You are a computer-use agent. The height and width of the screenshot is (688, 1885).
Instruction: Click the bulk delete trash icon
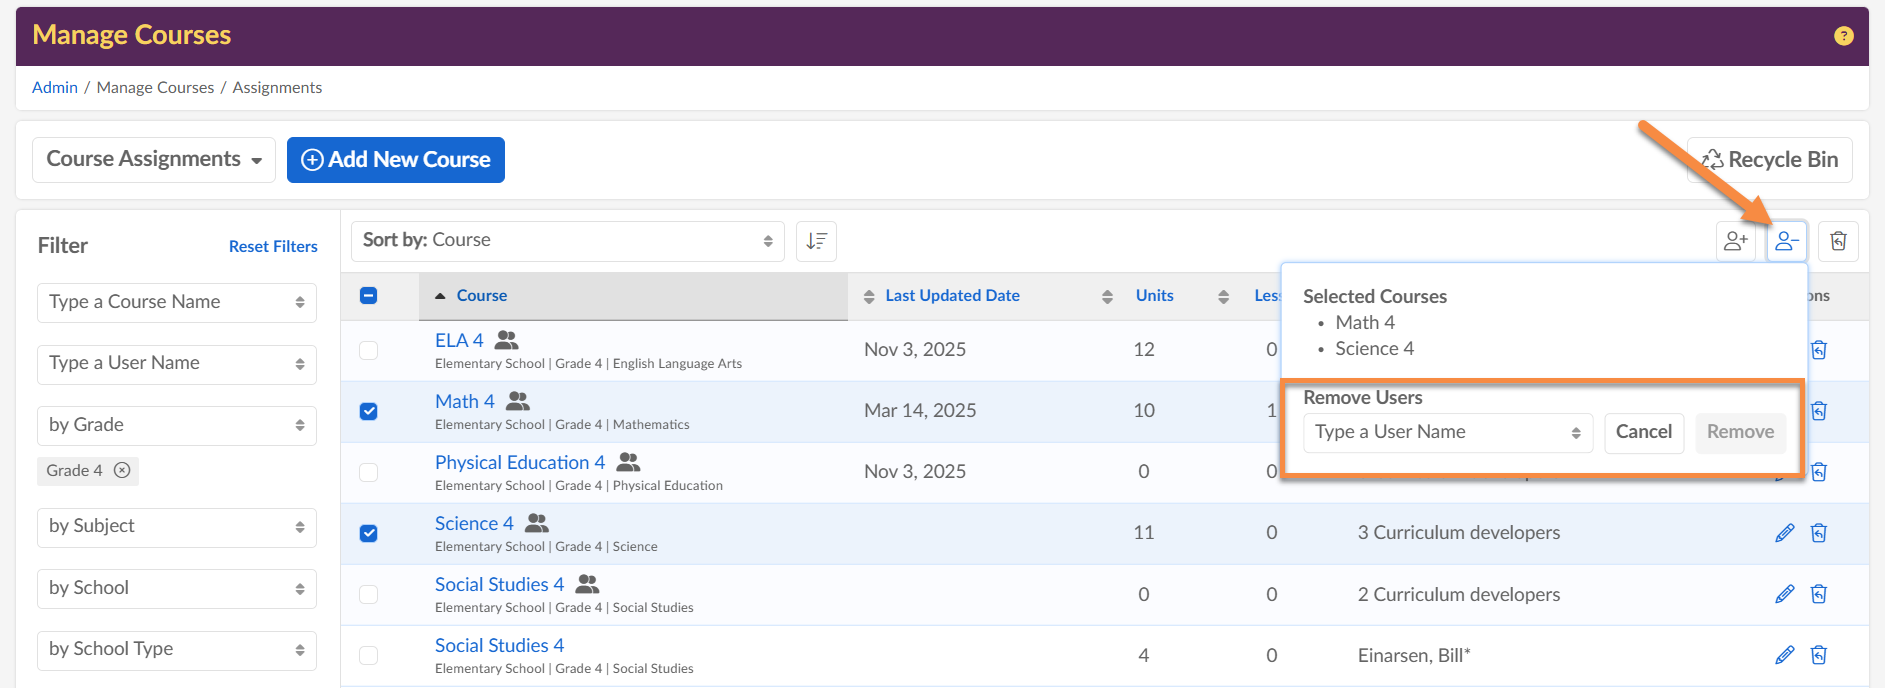pyautogui.click(x=1838, y=241)
